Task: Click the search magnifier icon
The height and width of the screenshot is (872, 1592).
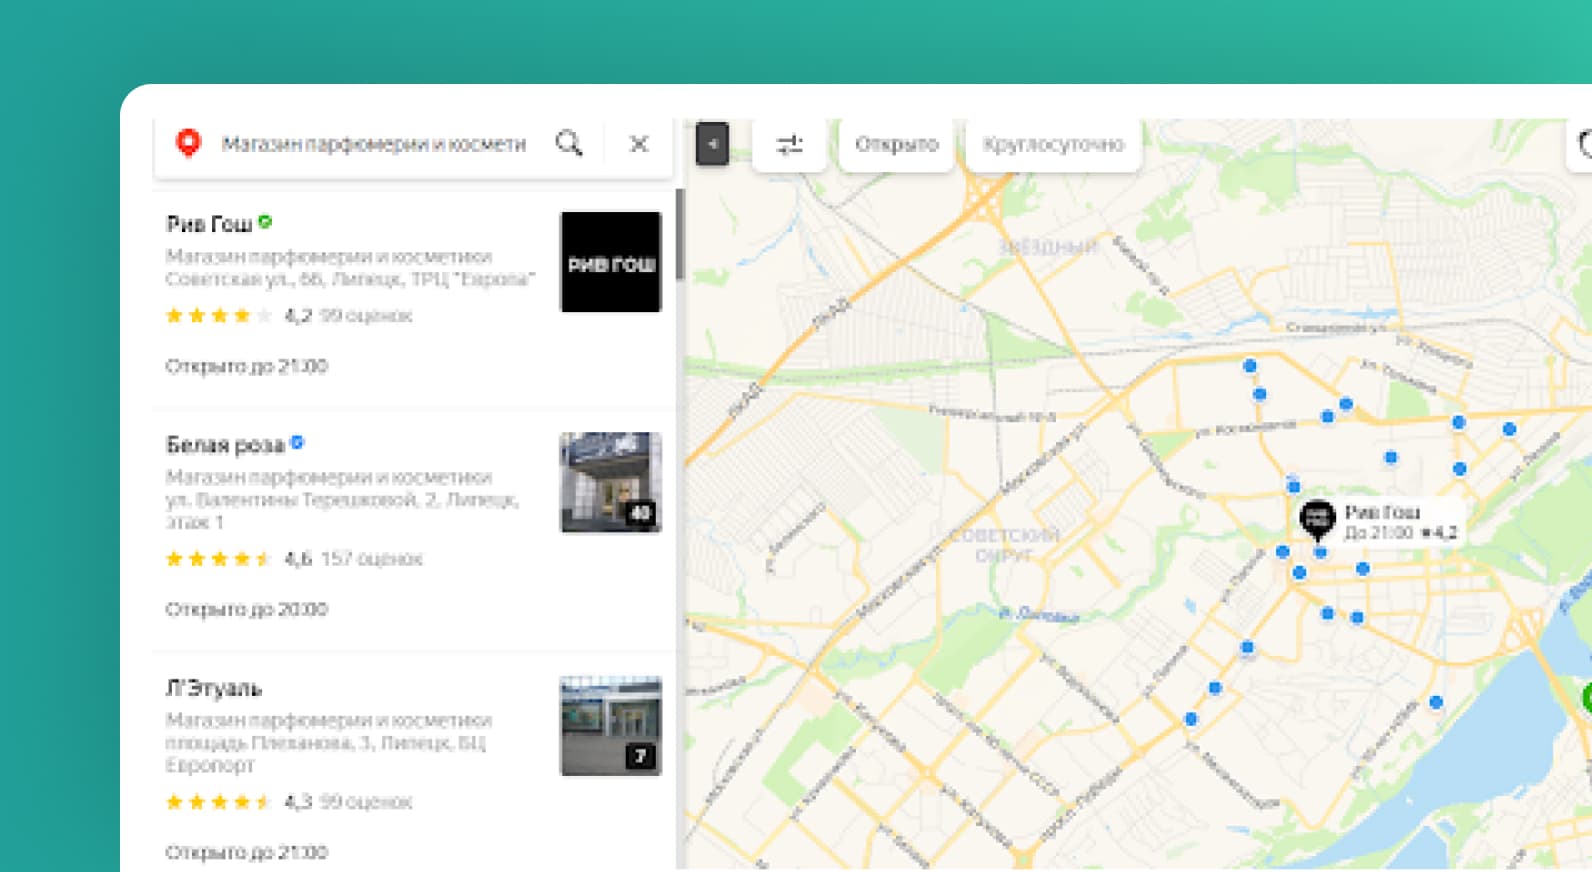Action: tap(569, 143)
